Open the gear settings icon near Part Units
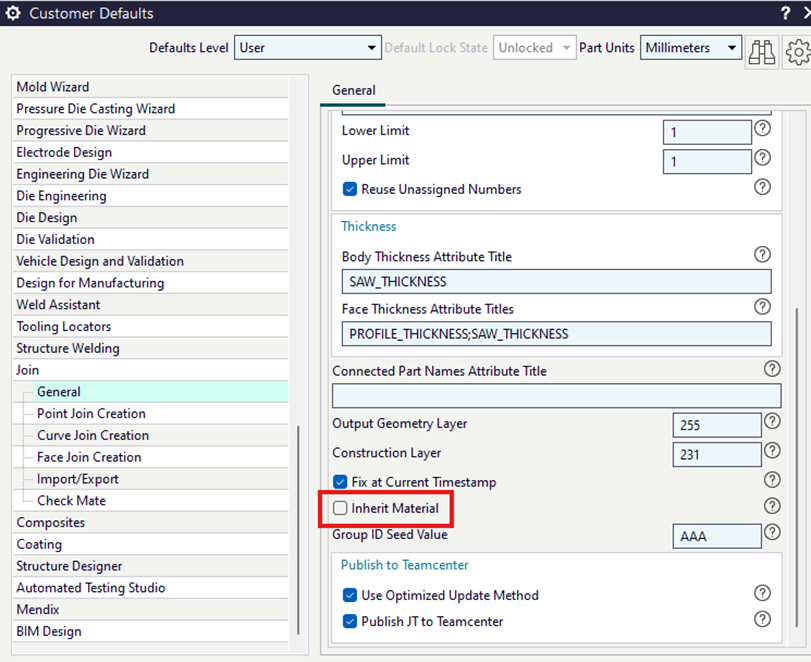Screen dimensions: 811x662 tap(798, 52)
